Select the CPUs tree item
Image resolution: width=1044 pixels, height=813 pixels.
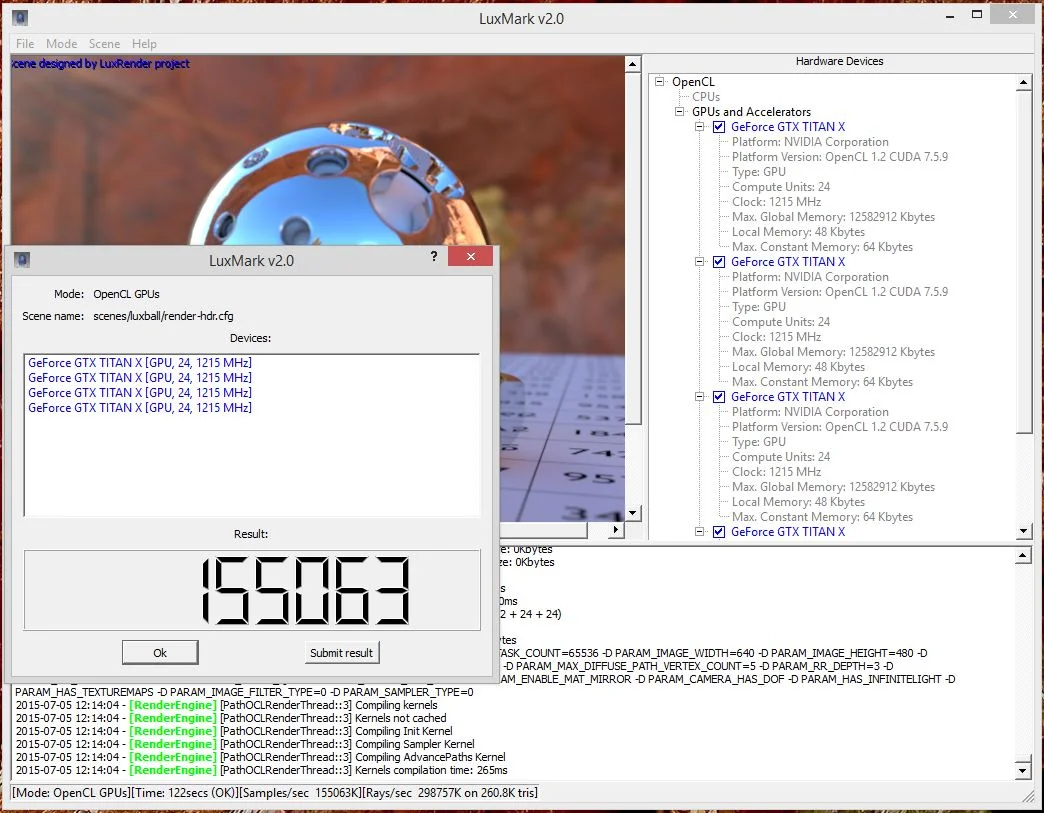[706, 97]
